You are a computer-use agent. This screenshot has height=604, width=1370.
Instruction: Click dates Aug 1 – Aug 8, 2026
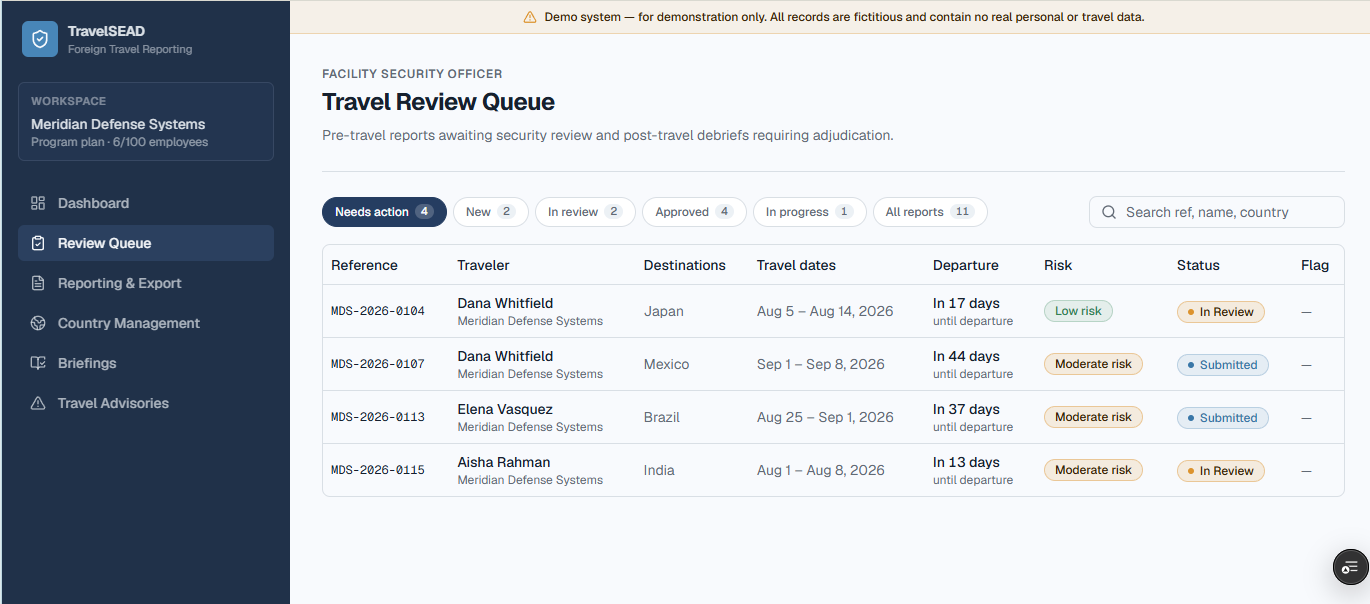(821, 470)
